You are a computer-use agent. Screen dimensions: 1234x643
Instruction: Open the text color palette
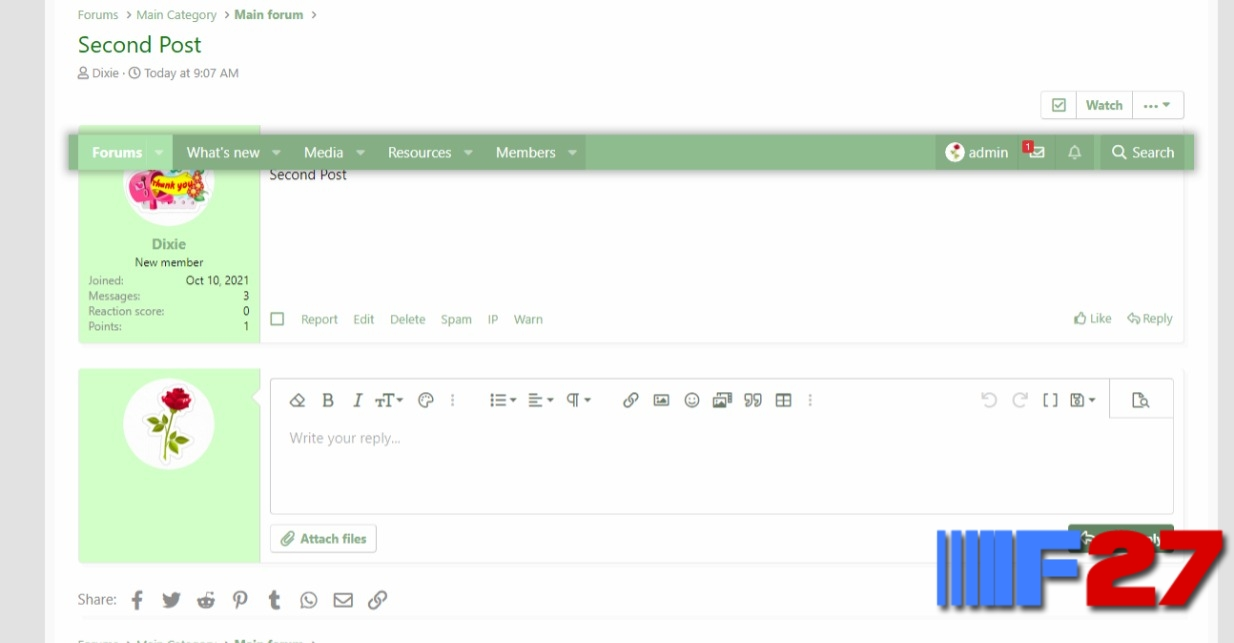pos(425,400)
